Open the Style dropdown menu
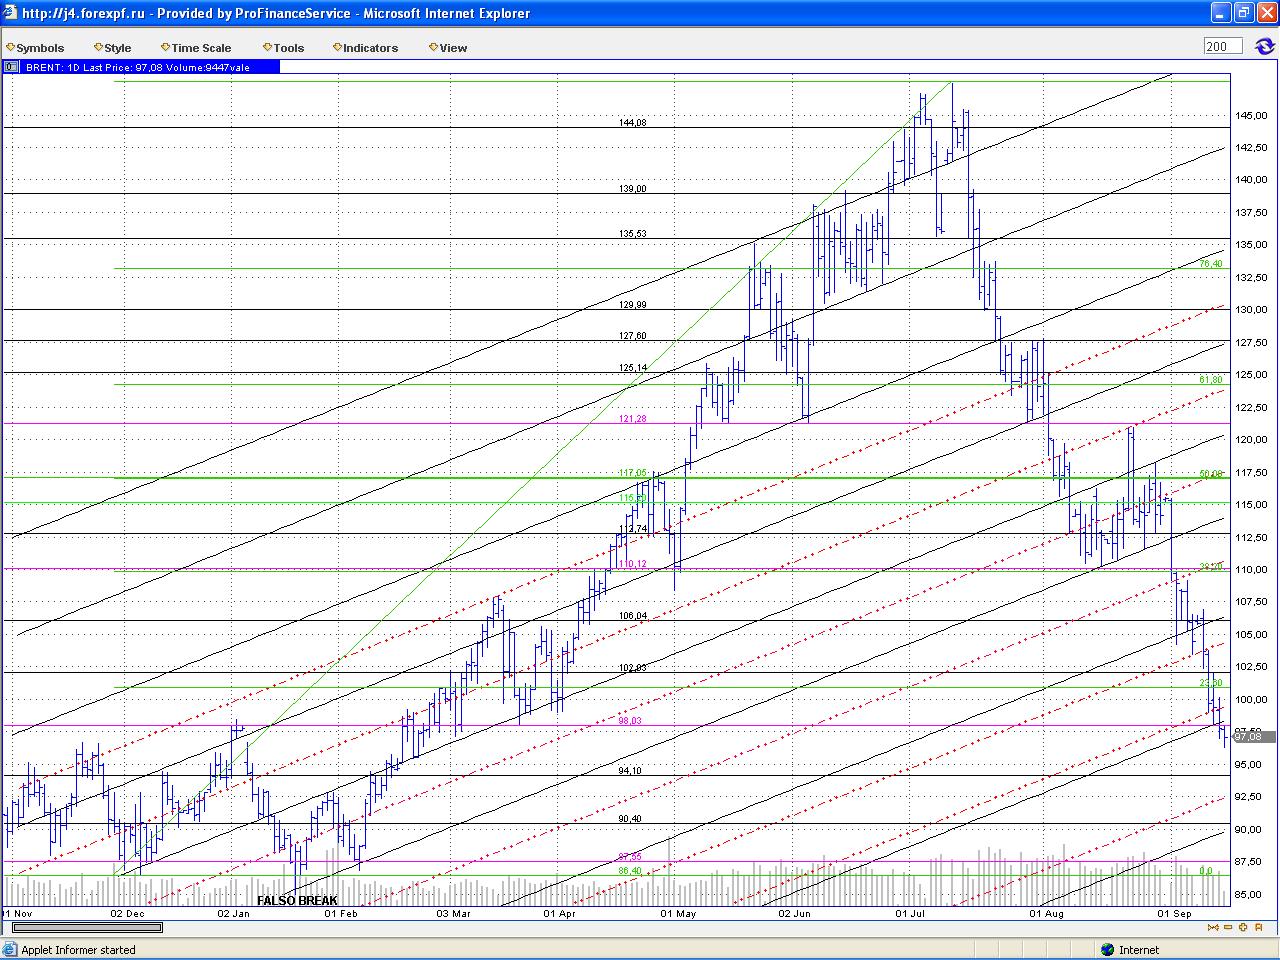1280x960 pixels. point(113,47)
